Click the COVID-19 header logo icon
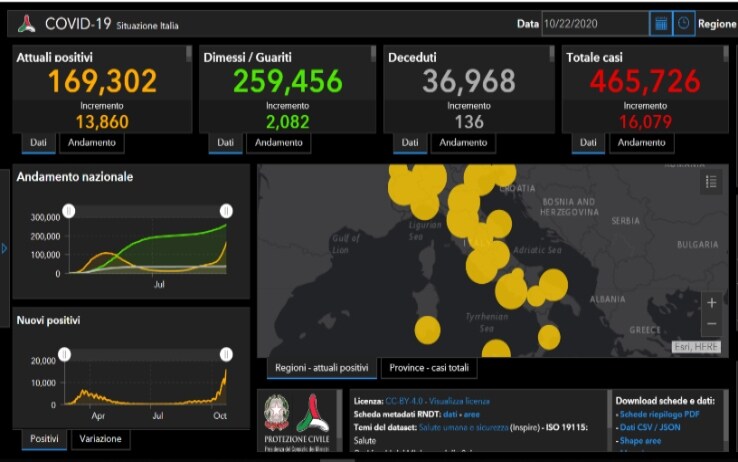The height and width of the screenshot is (462, 738). click(x=26, y=24)
